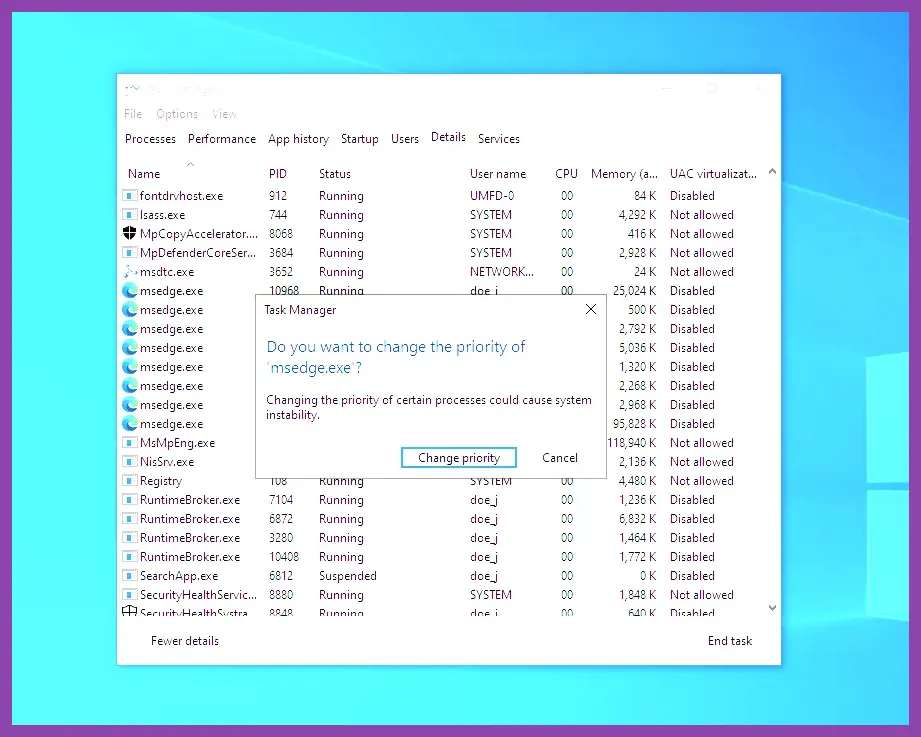
Task: Click SearchApp.exe process icon
Action: pos(129,576)
